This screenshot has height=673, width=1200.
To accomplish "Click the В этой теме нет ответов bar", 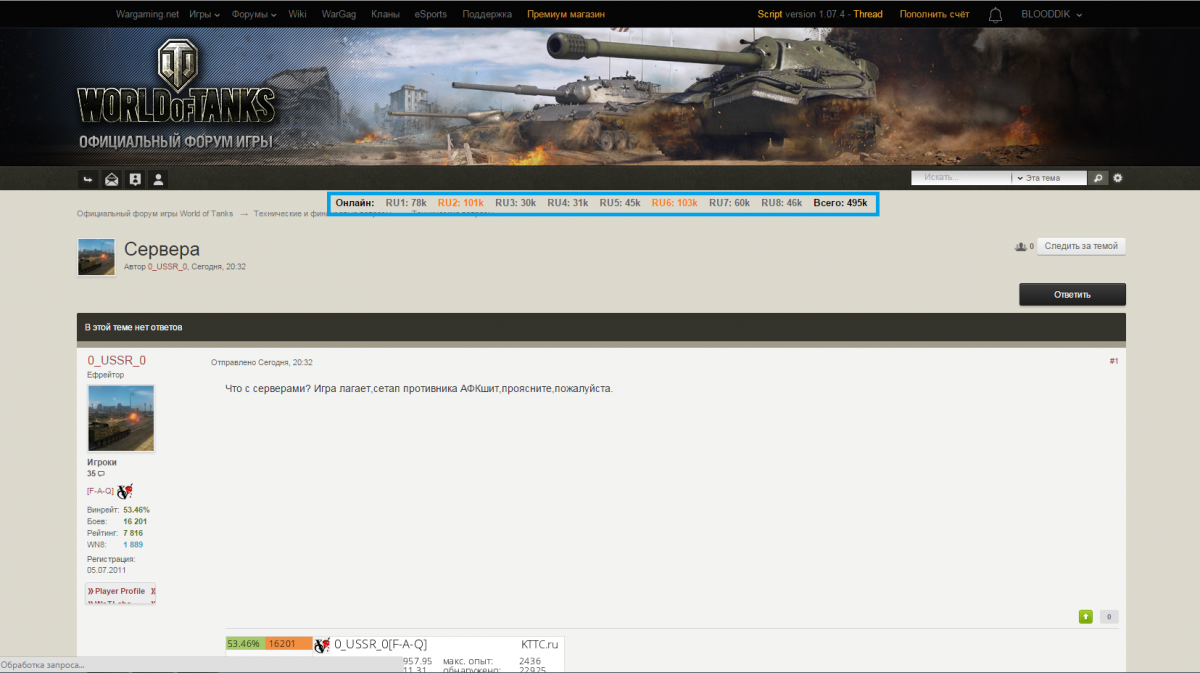I will tap(601, 327).
